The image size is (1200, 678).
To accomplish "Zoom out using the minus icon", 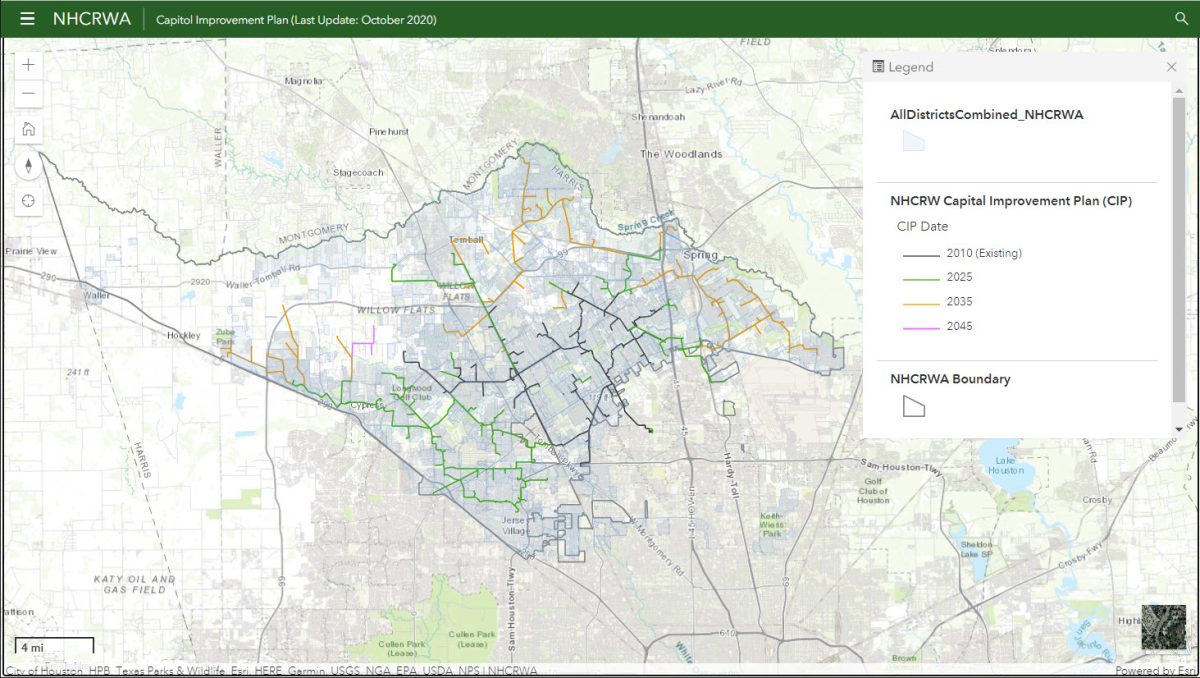I will (x=28, y=93).
